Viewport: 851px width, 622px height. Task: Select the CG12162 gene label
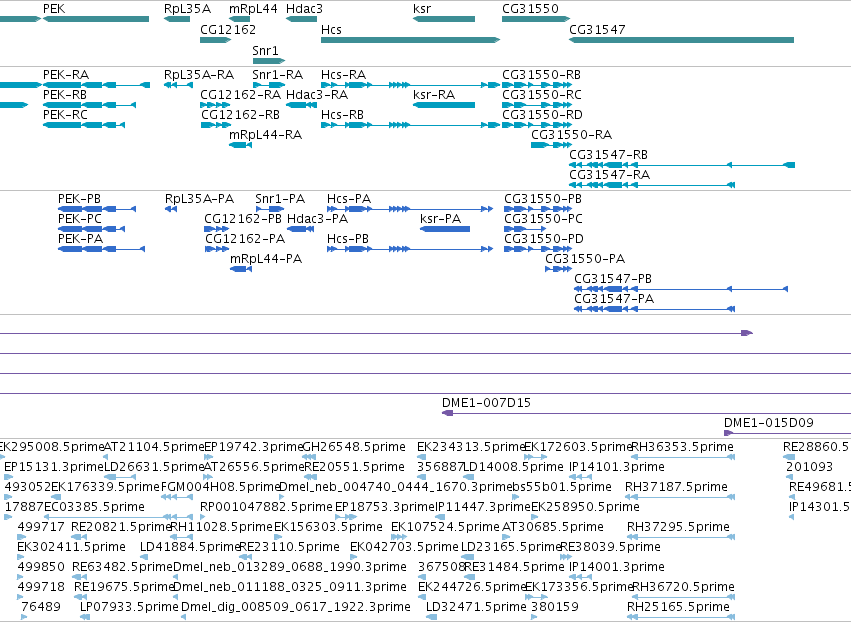coord(227,29)
